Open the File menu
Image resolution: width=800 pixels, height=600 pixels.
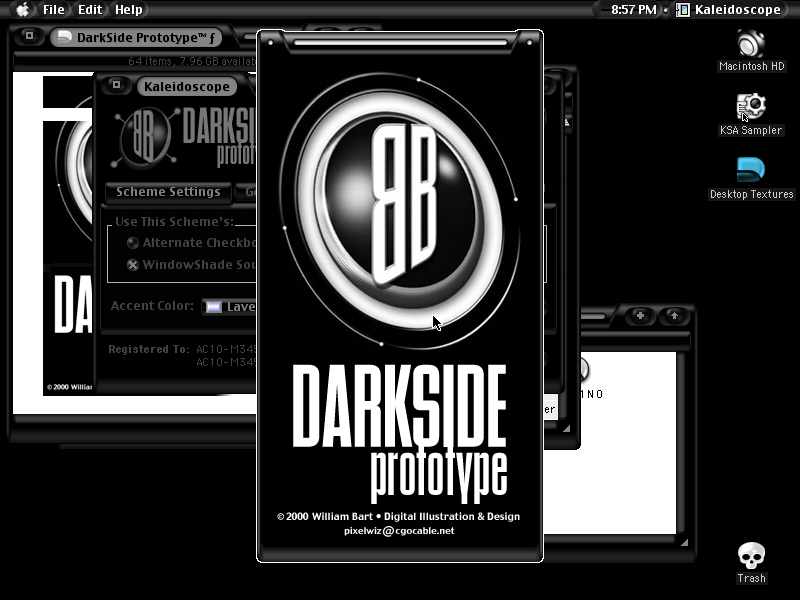pos(53,9)
